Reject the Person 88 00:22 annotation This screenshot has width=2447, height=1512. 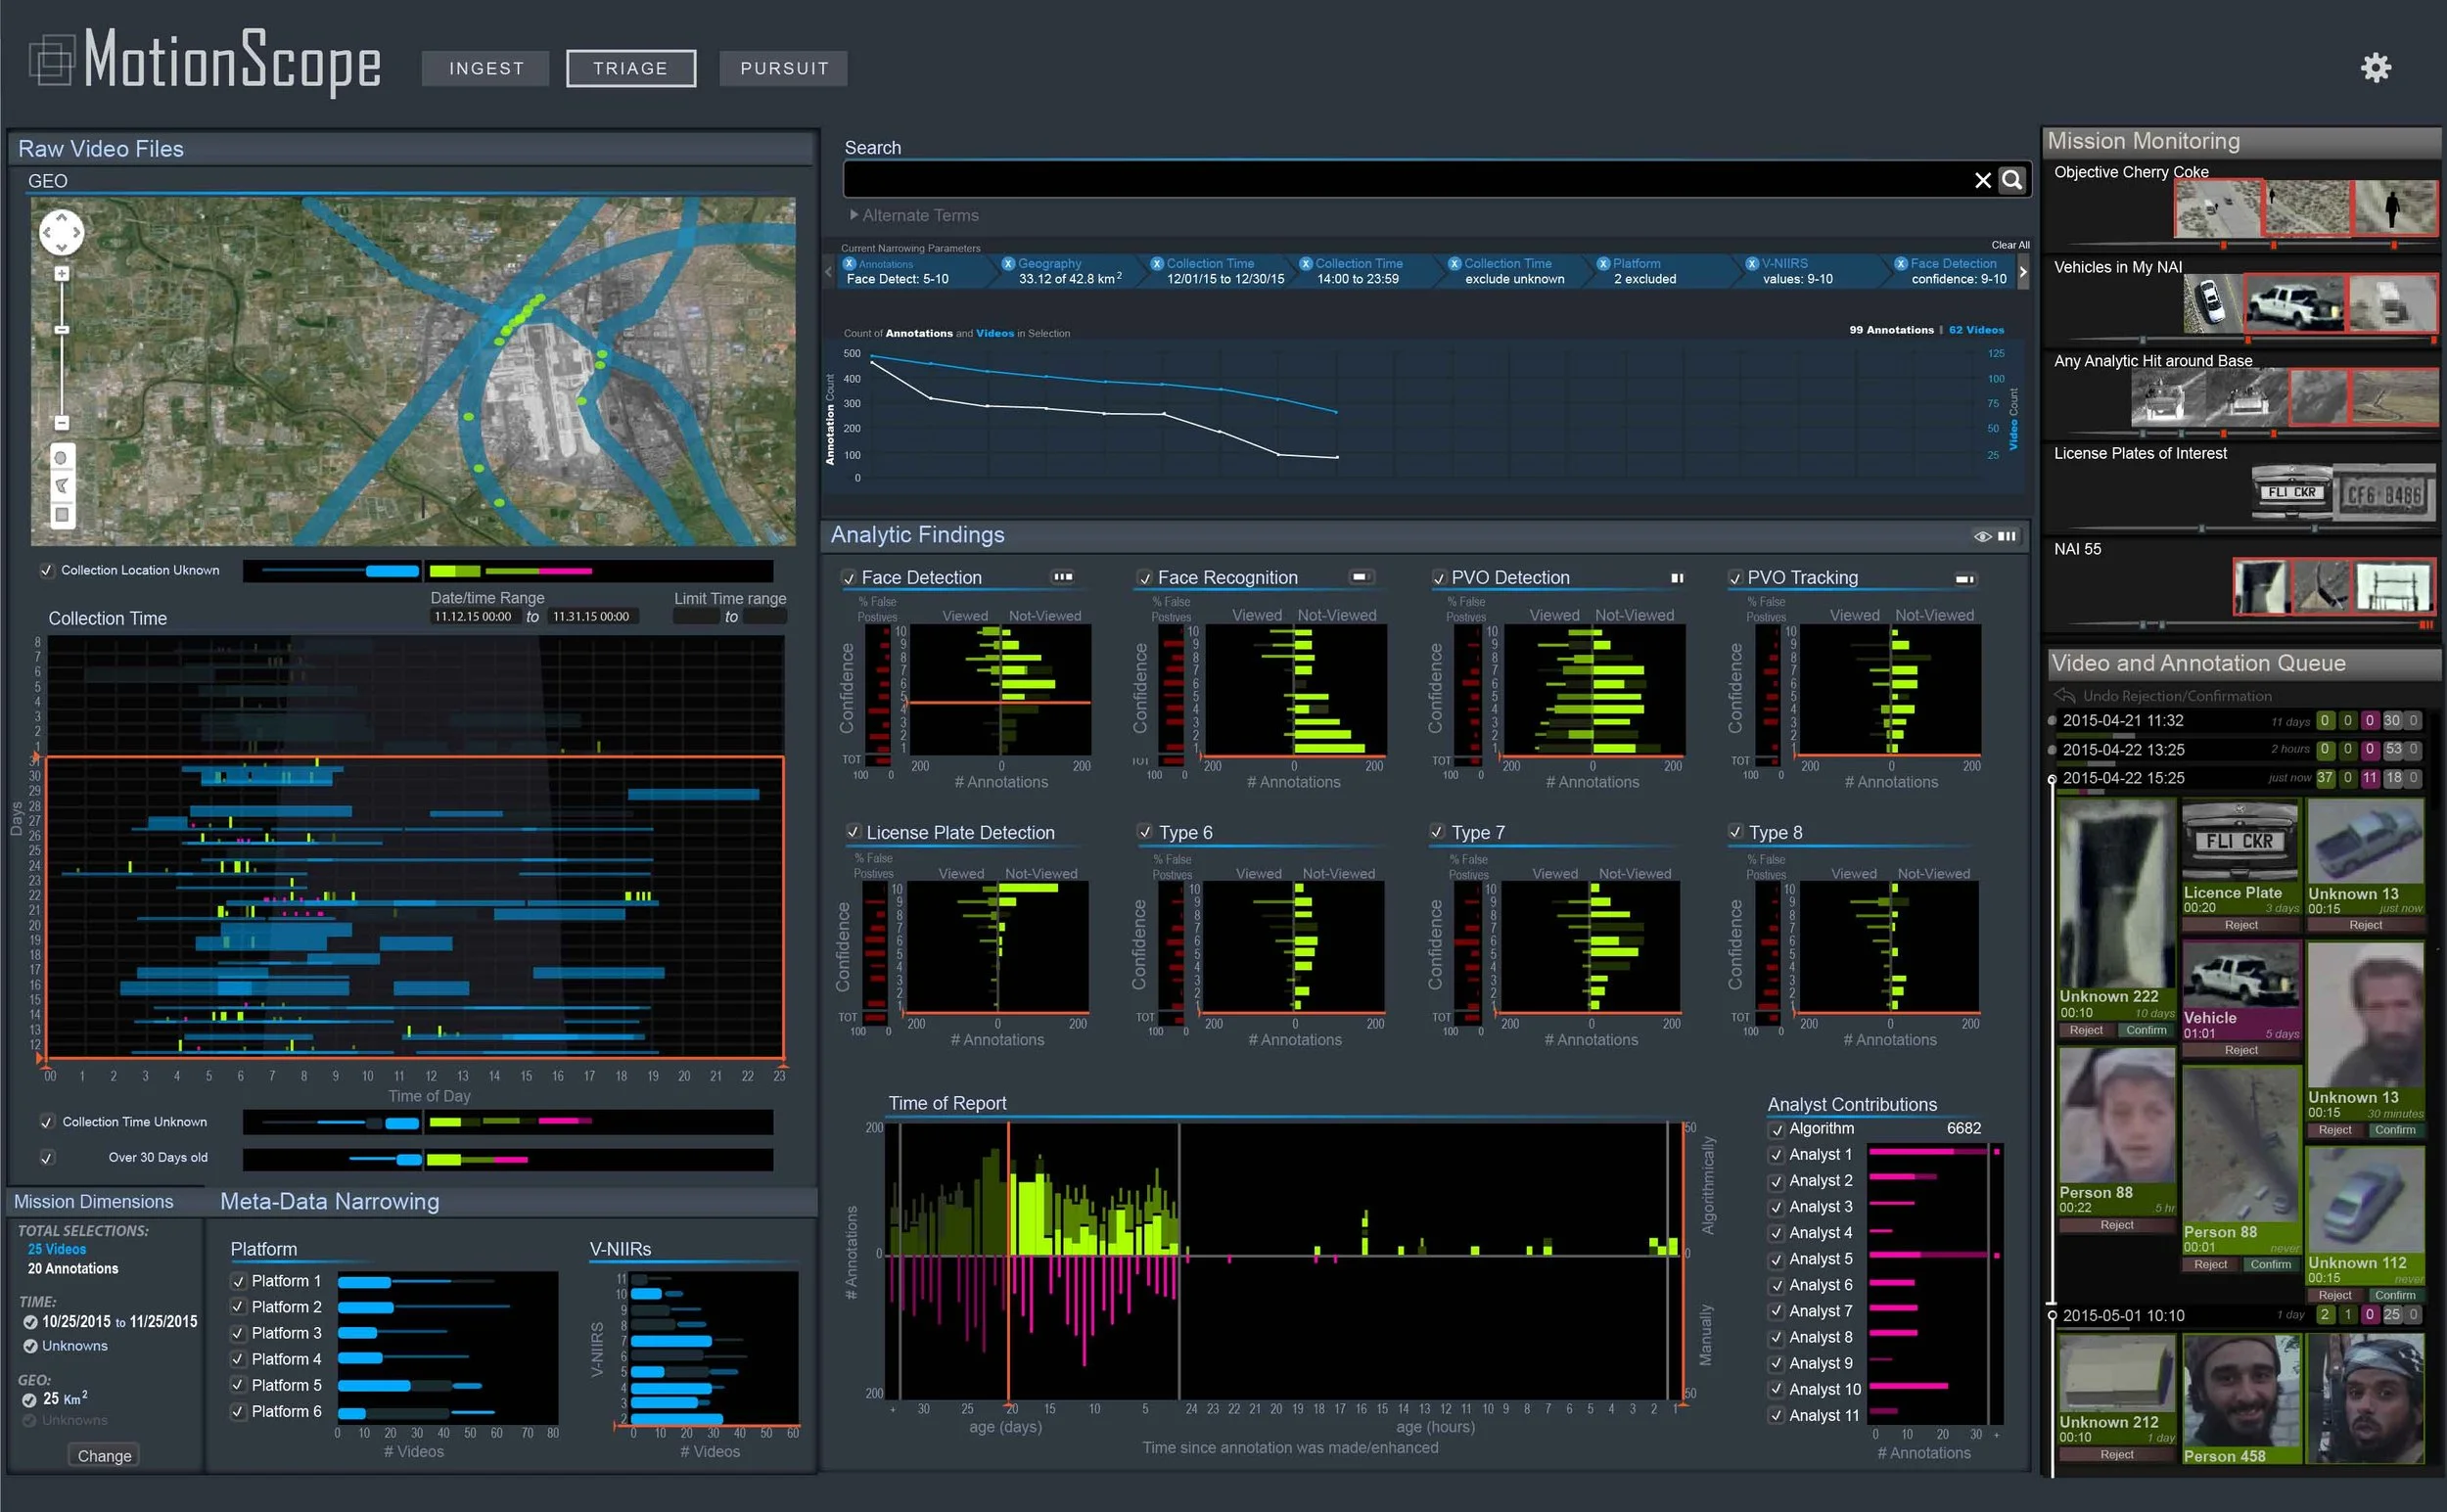(x=2117, y=1225)
